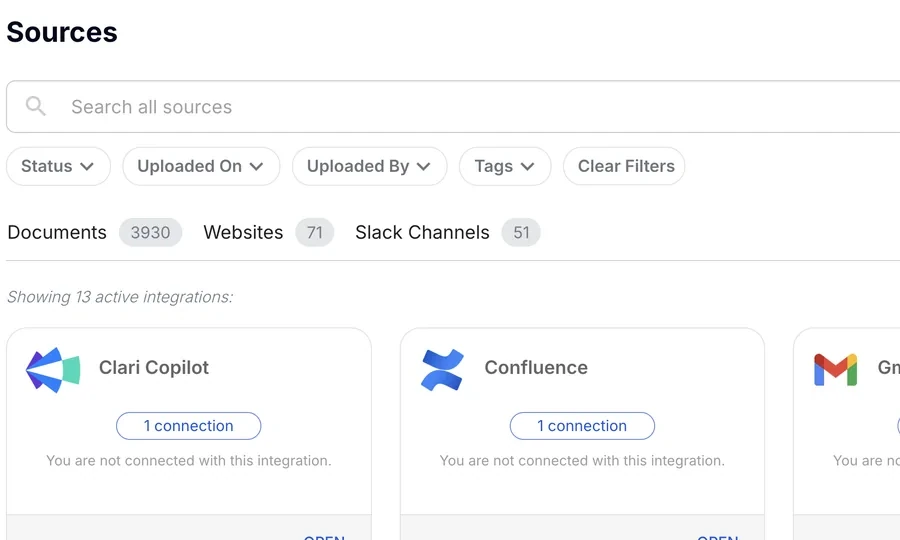Viewport: 900px width, 540px height.
Task: Click the Clear Filters button
Action: pyautogui.click(x=624, y=166)
